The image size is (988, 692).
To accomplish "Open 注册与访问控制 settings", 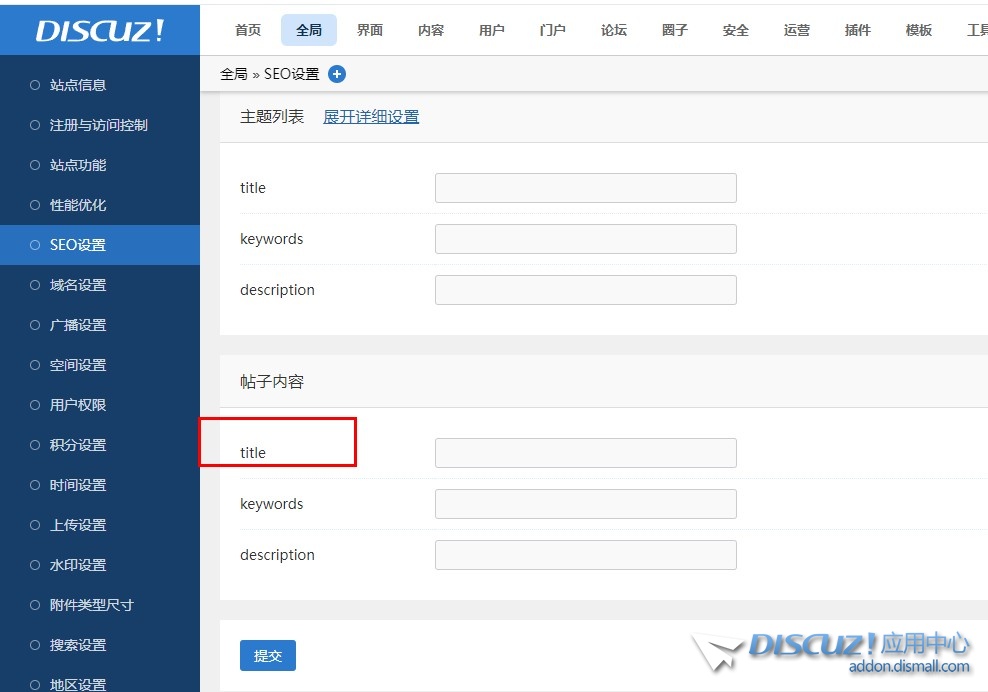I will click(100, 125).
